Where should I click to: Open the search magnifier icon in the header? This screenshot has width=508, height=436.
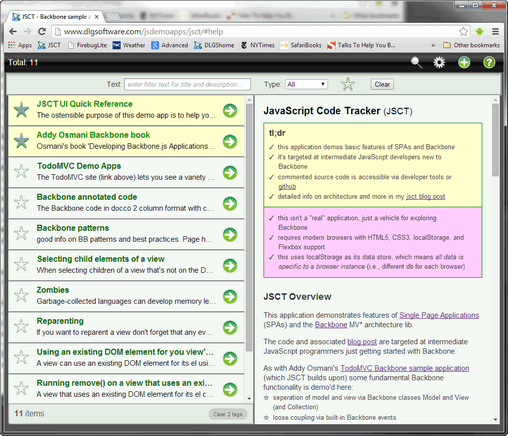(416, 62)
